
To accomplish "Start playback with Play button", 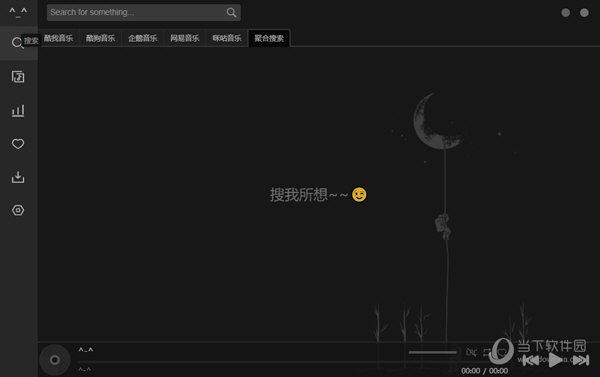I will (555, 360).
